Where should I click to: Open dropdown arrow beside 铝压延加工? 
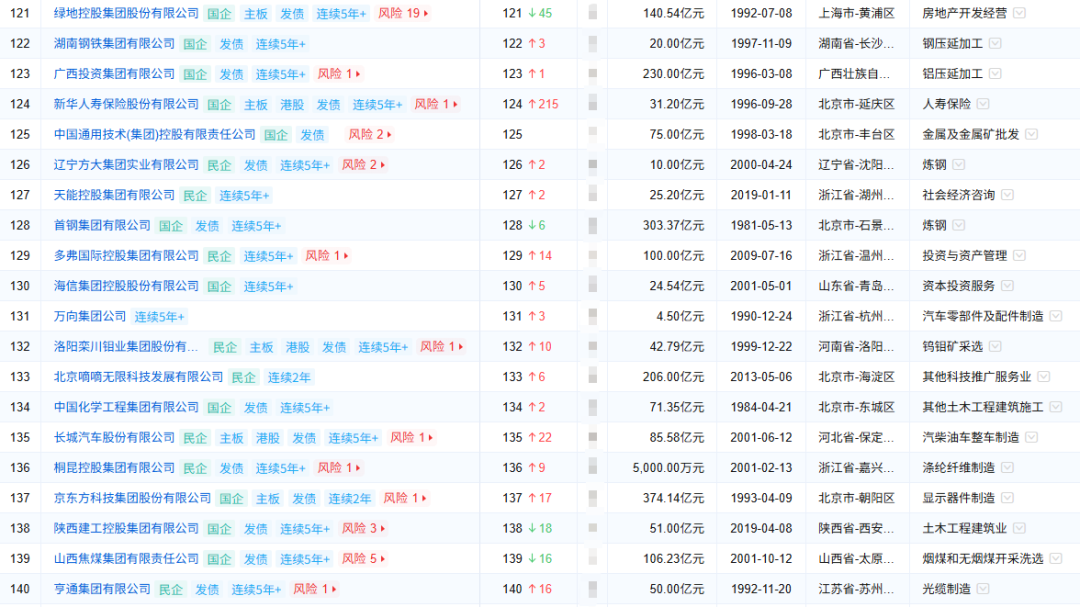tap(995, 74)
